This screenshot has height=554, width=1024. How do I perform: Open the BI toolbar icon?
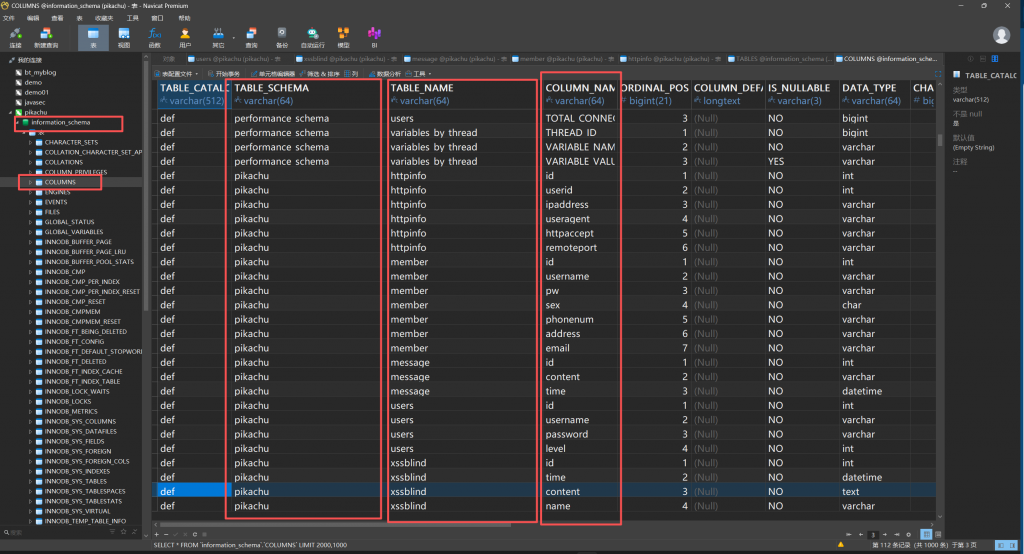tap(374, 36)
